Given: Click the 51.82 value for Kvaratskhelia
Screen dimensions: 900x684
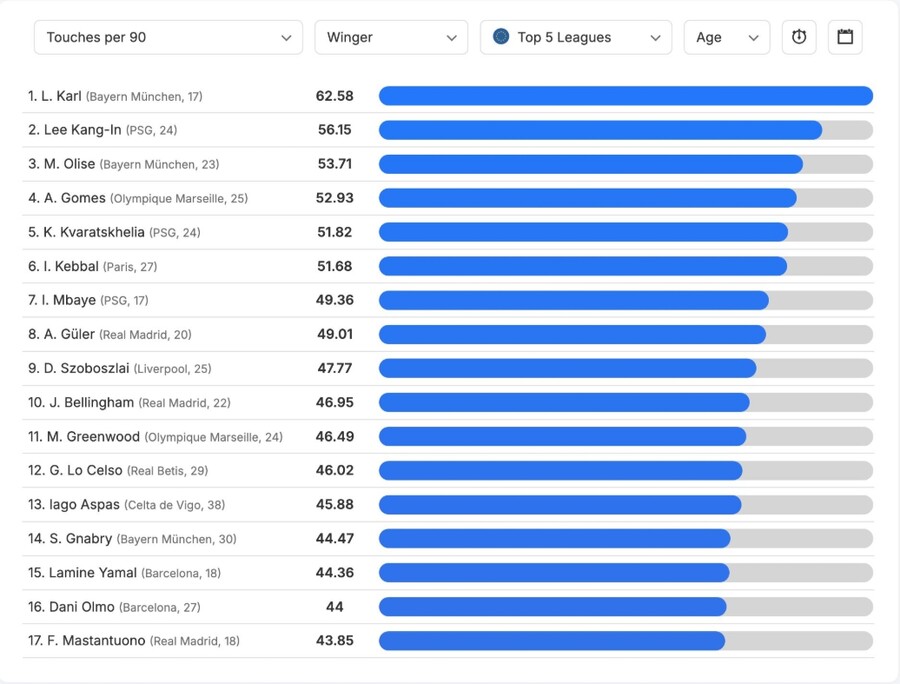Looking at the screenshot, I should pyautogui.click(x=335, y=232).
